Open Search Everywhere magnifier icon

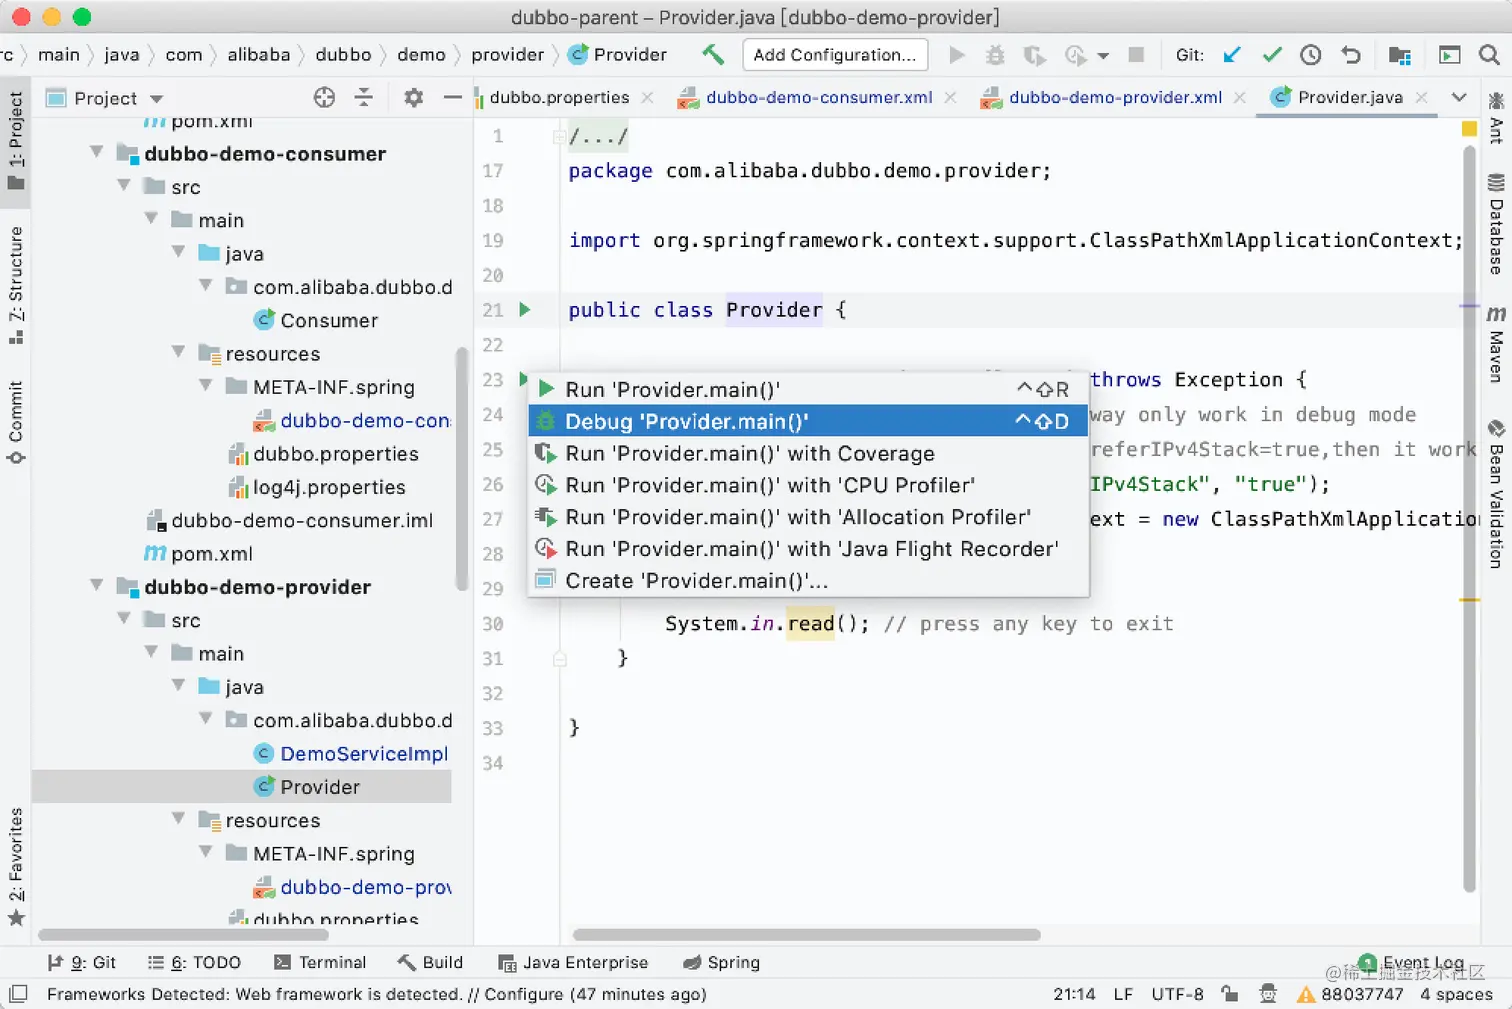(1489, 55)
